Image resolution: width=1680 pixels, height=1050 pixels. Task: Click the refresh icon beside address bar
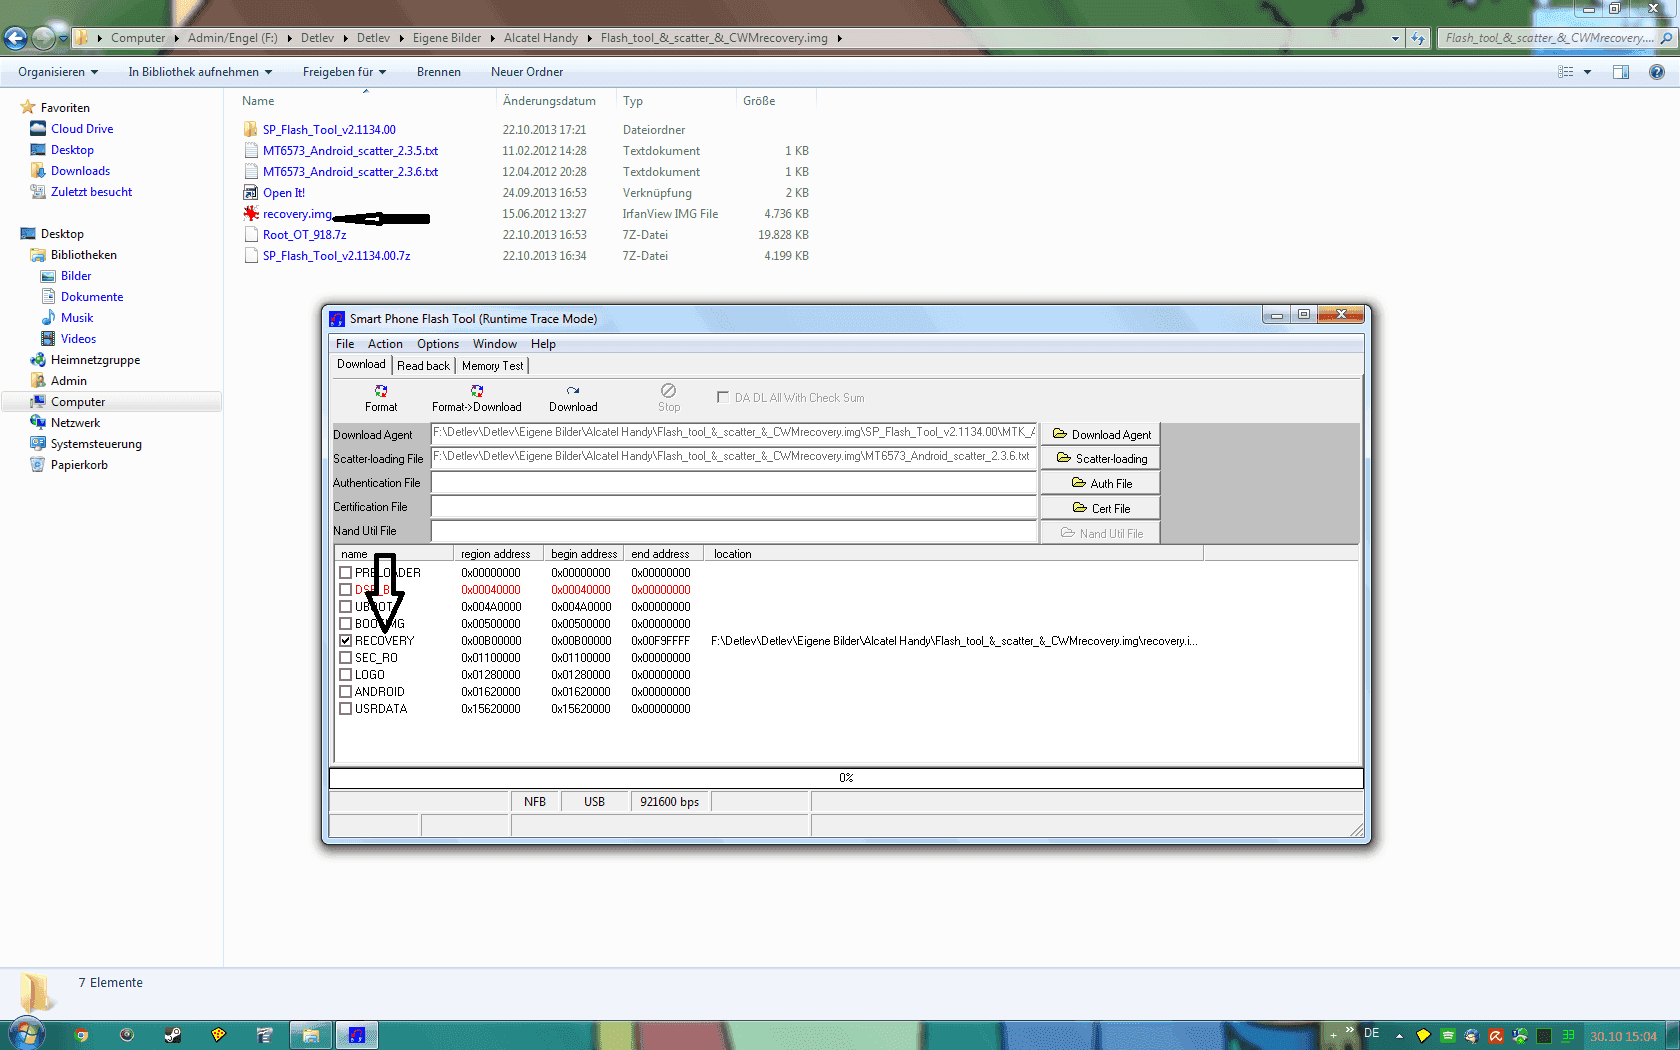pyautogui.click(x=1418, y=38)
